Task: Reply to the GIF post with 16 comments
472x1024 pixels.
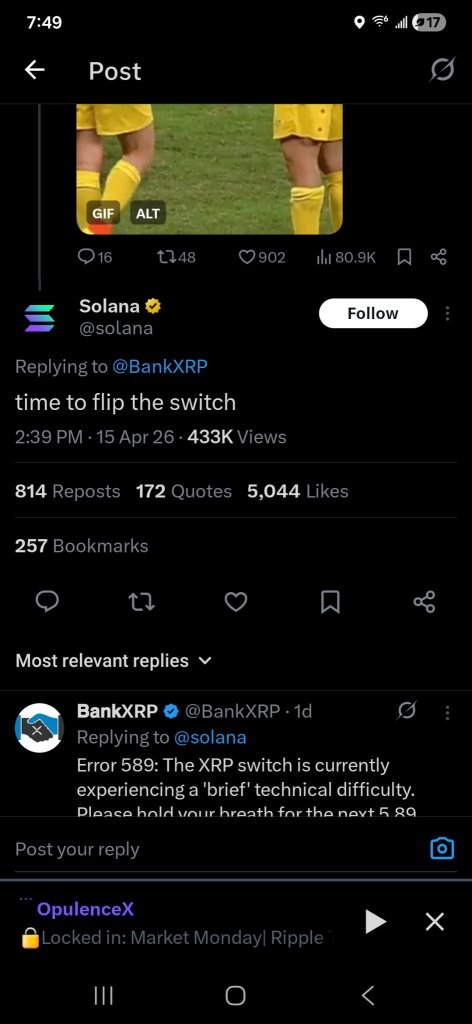Action: coord(95,257)
